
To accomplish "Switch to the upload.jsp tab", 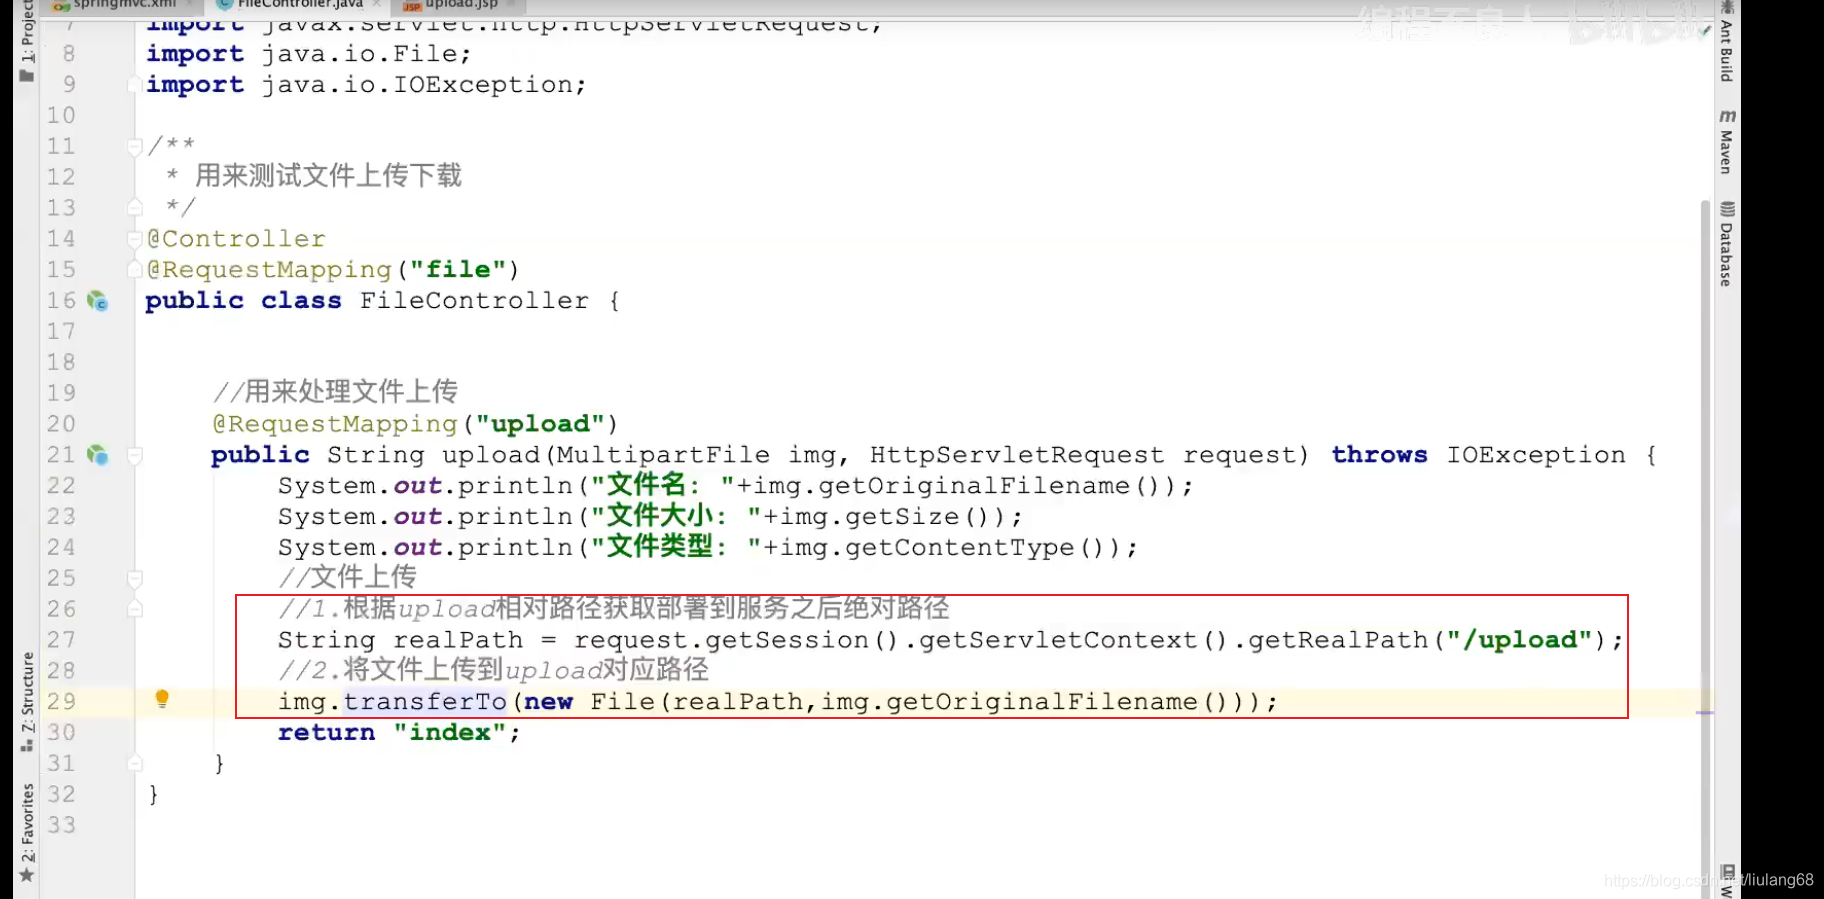I will [460, 5].
